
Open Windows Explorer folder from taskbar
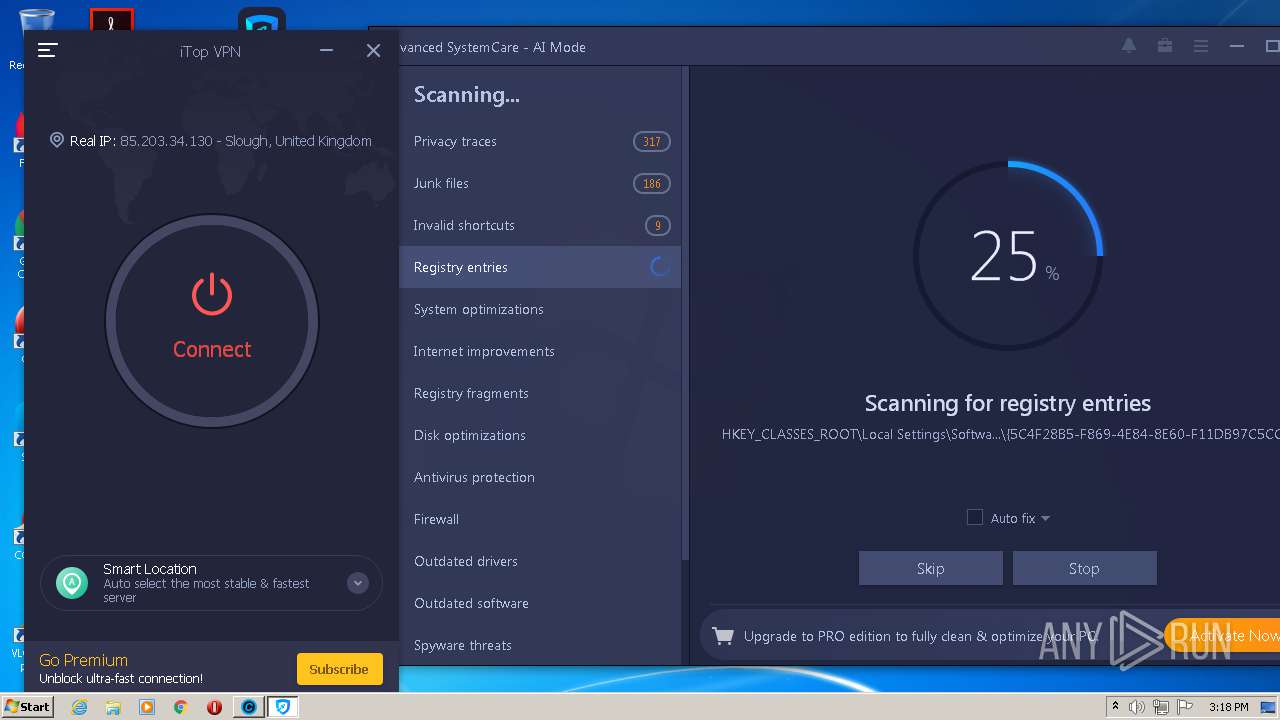coord(113,707)
